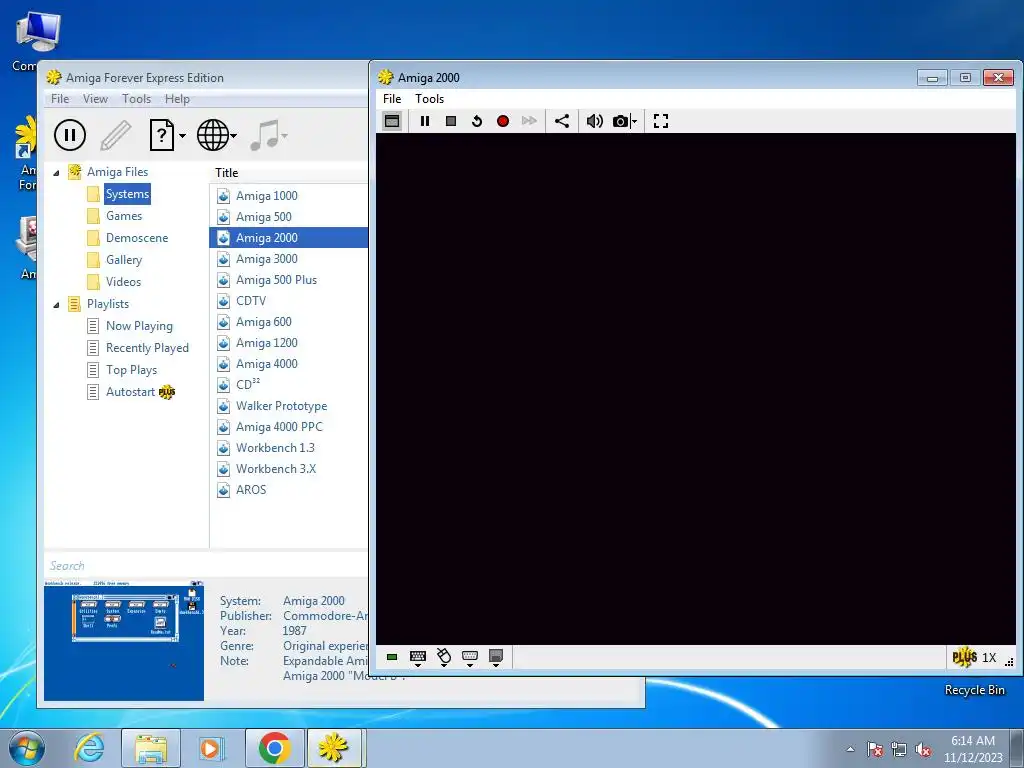
Task: Expand the help document dropdown arrow
Action: (182, 136)
